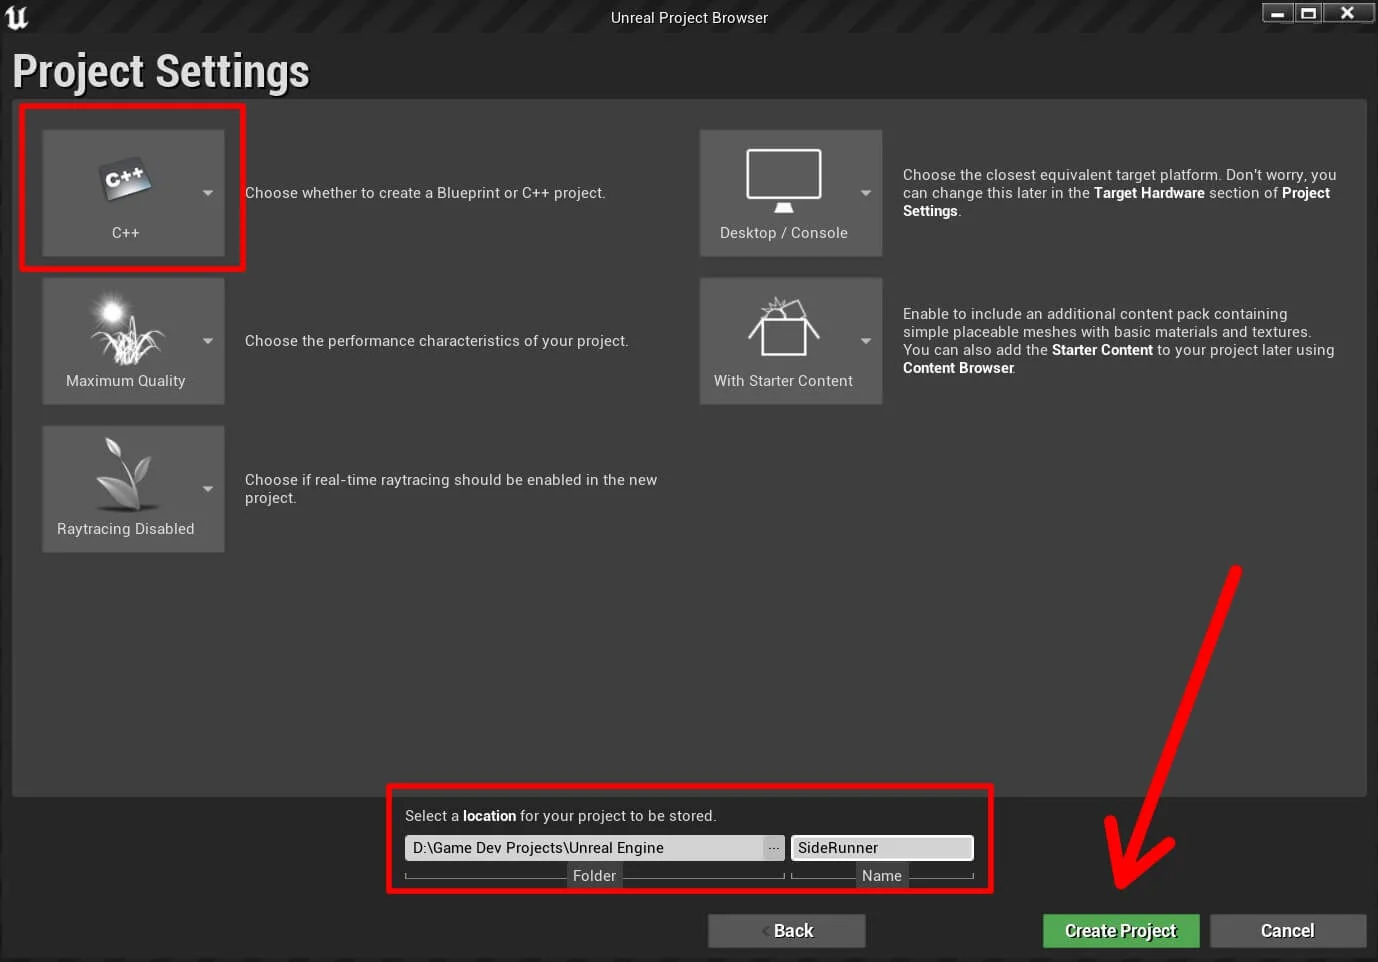
Task: Open the Maximum Quality dropdown arrow
Action: tap(208, 341)
